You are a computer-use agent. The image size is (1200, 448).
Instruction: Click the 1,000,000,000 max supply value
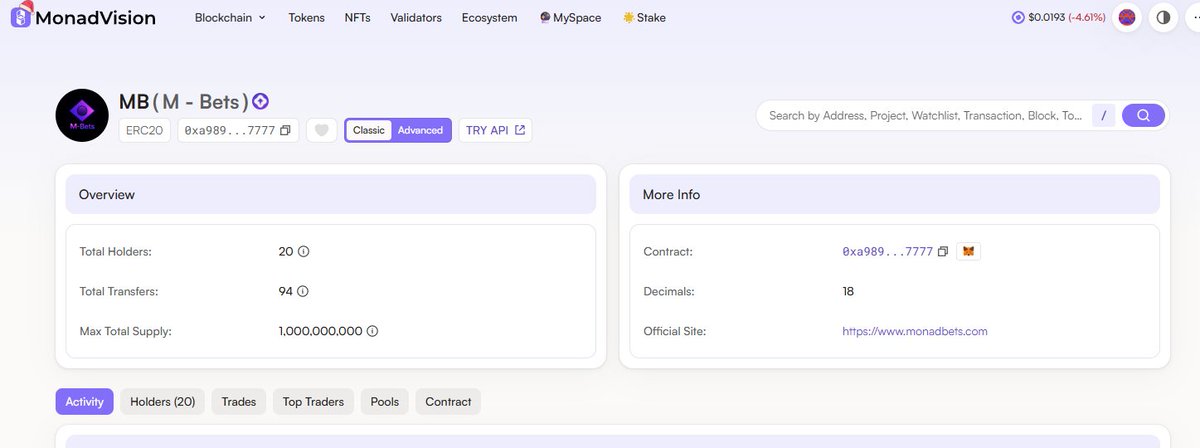click(x=320, y=331)
